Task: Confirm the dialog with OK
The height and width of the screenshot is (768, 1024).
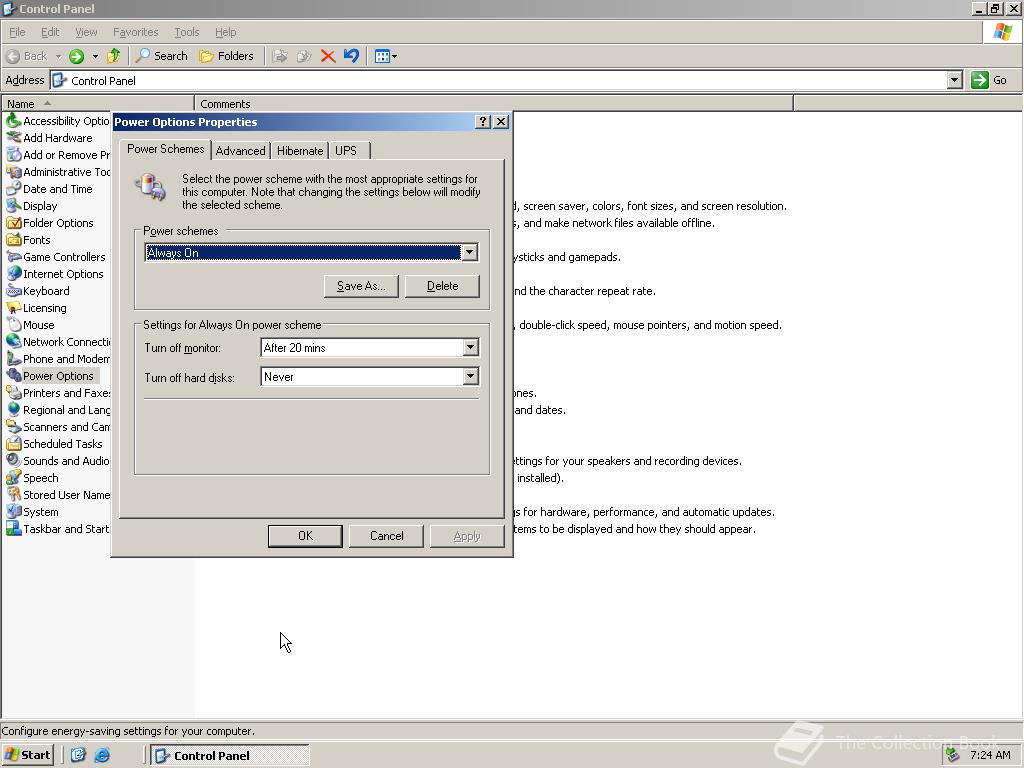Action: tap(305, 536)
